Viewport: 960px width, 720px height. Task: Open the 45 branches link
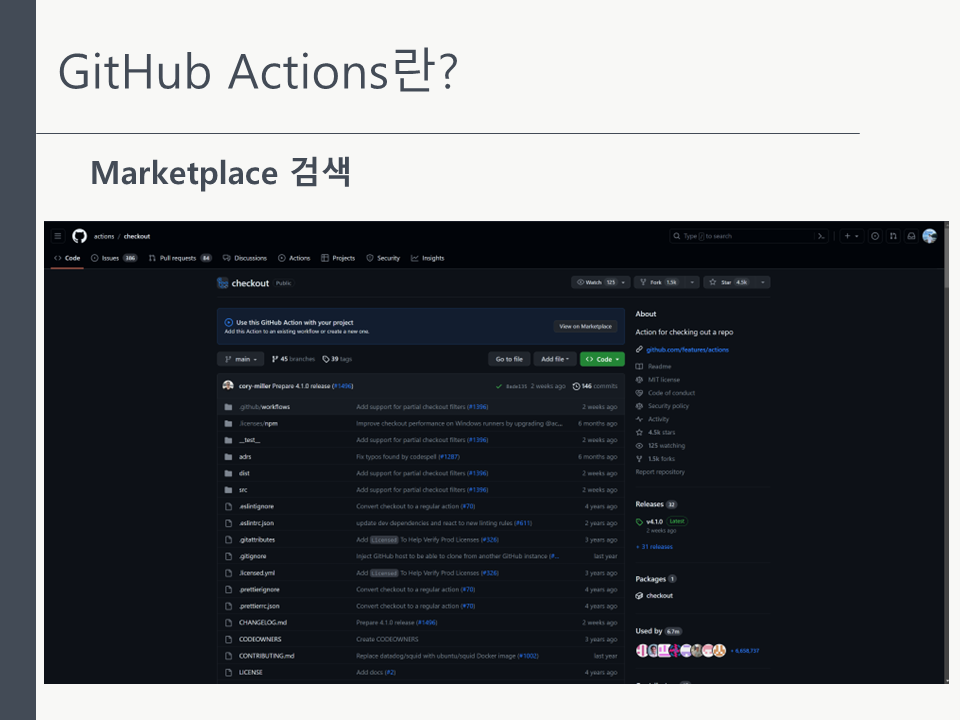[x=293, y=359]
